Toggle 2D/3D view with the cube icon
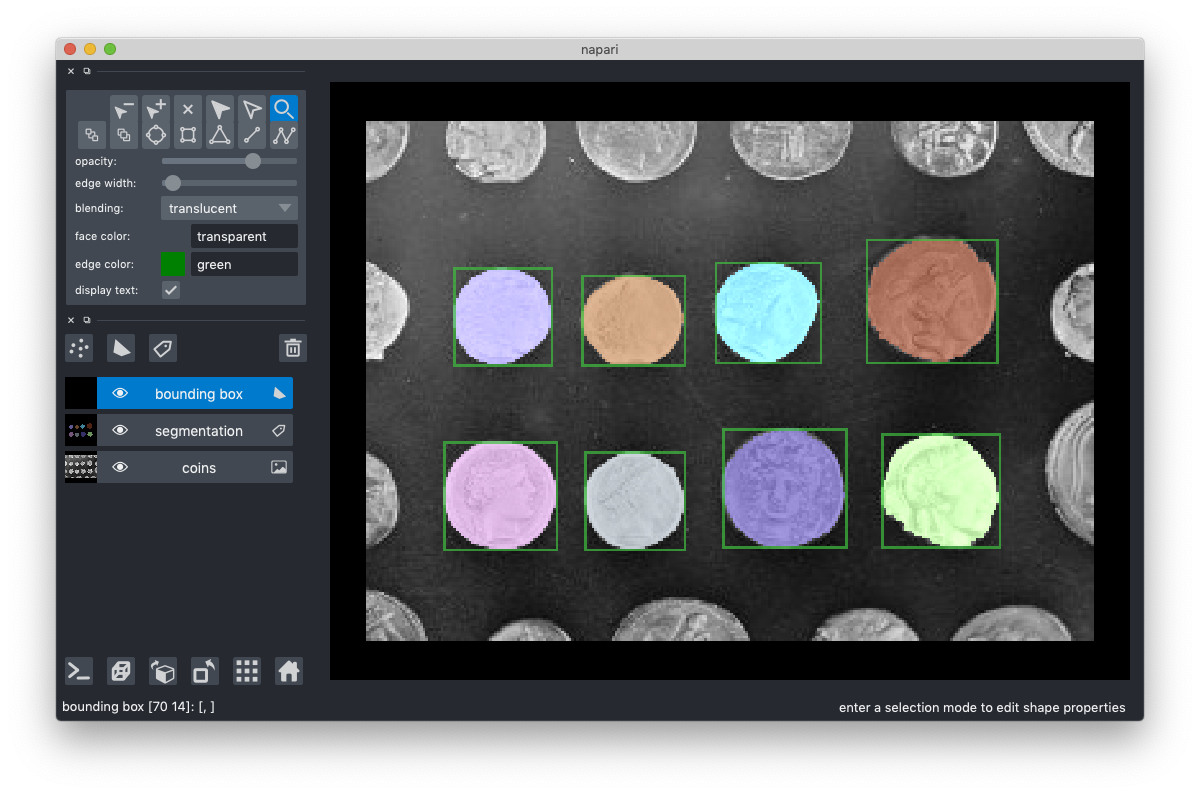Screen dimensions: 1200x795 pos(162,671)
